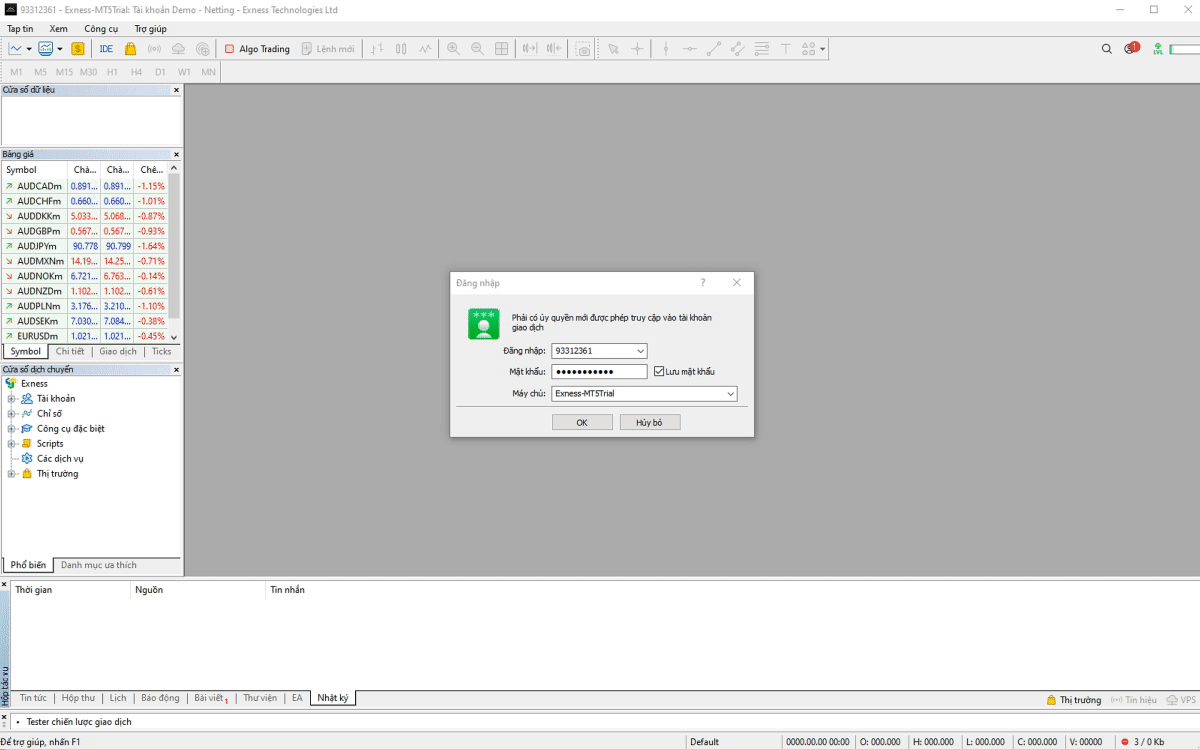Switch chart to candlesticks
Screen dimensions: 1200x750
[x=401, y=48]
